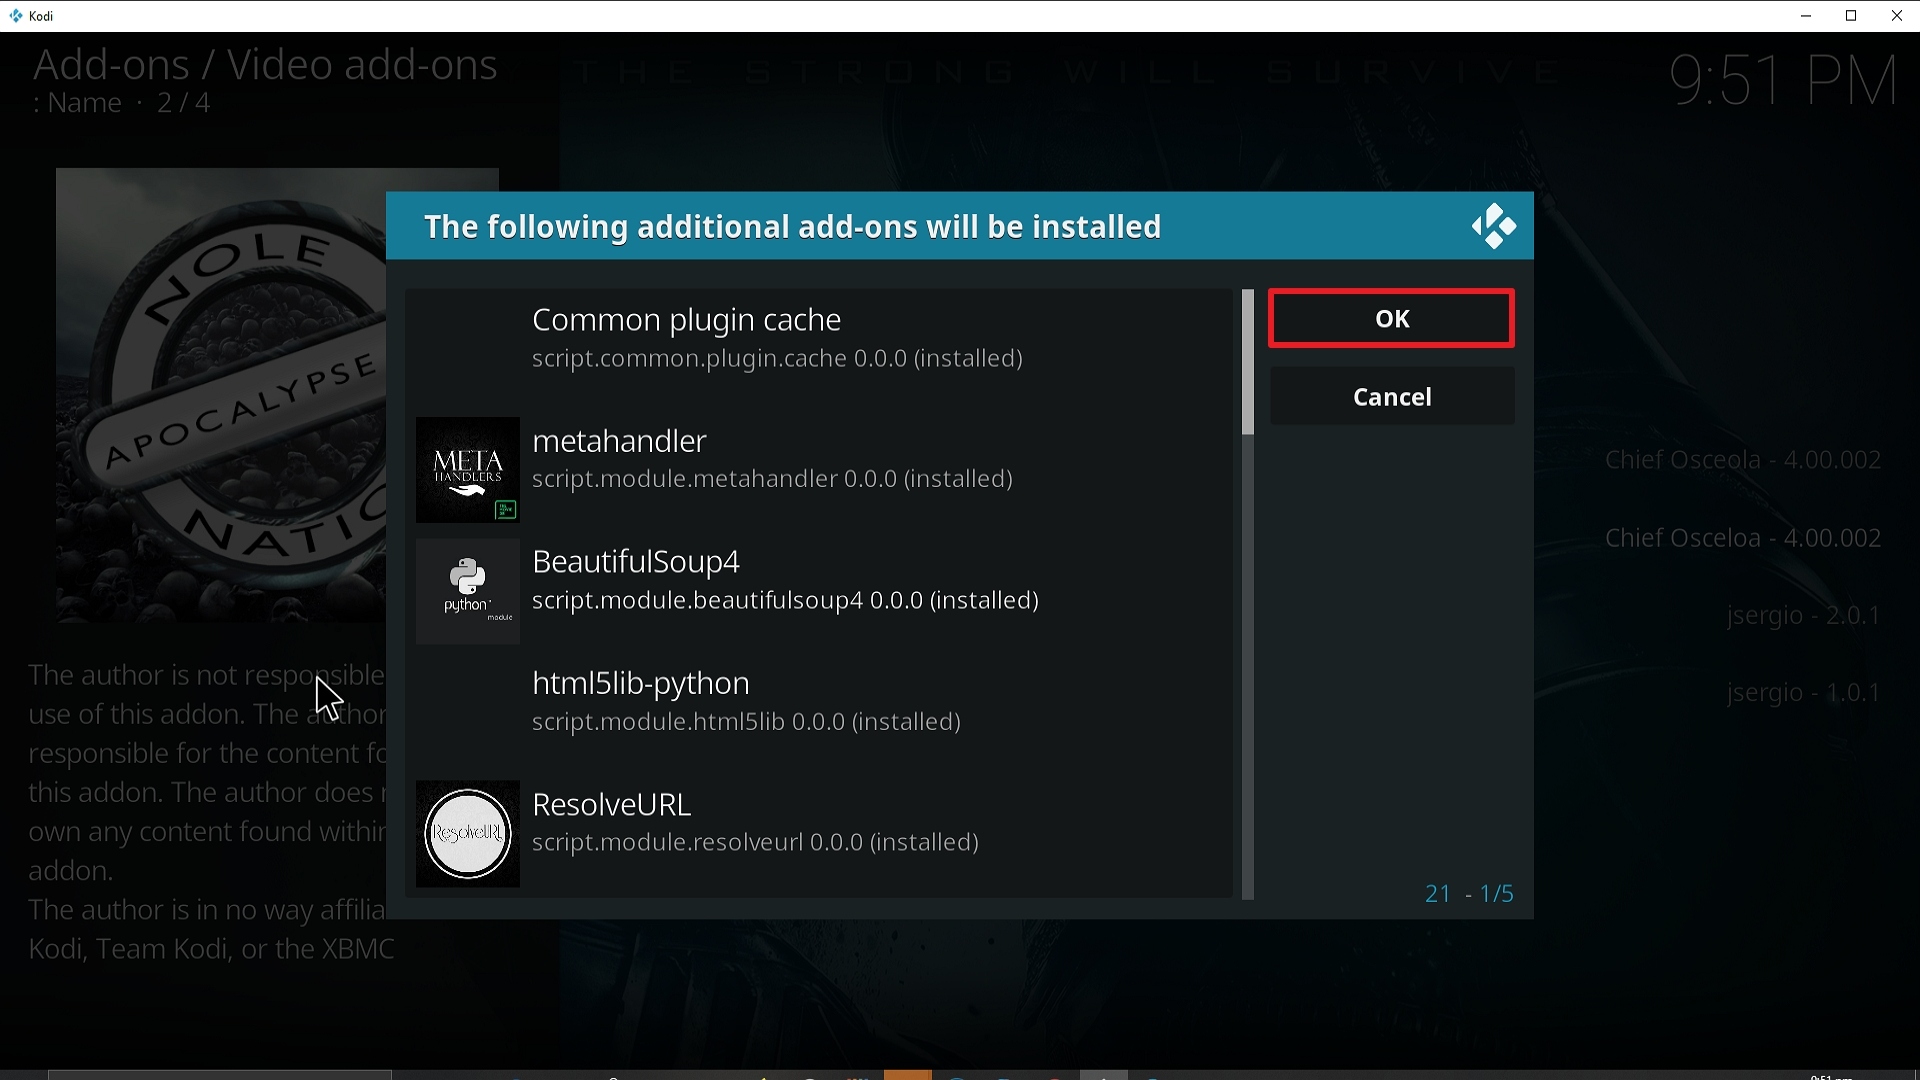
Task: Minimize the Kodi window
Action: tap(1806, 16)
